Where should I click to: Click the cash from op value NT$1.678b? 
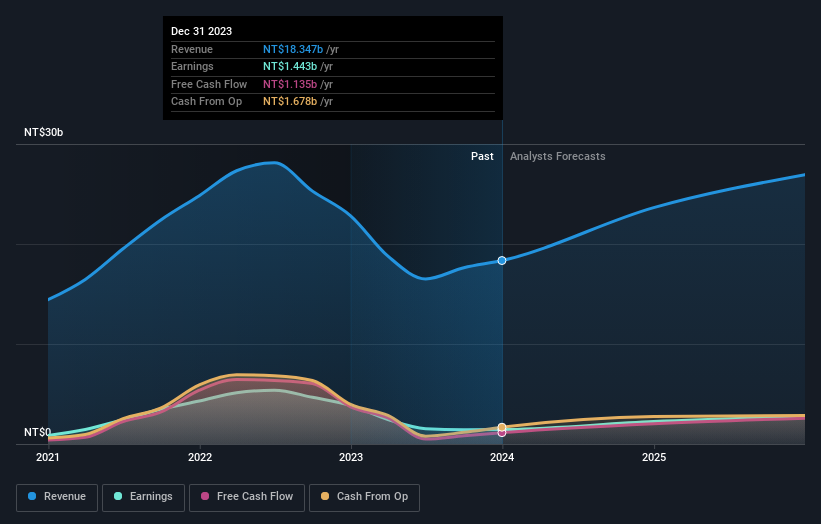pyautogui.click(x=290, y=102)
